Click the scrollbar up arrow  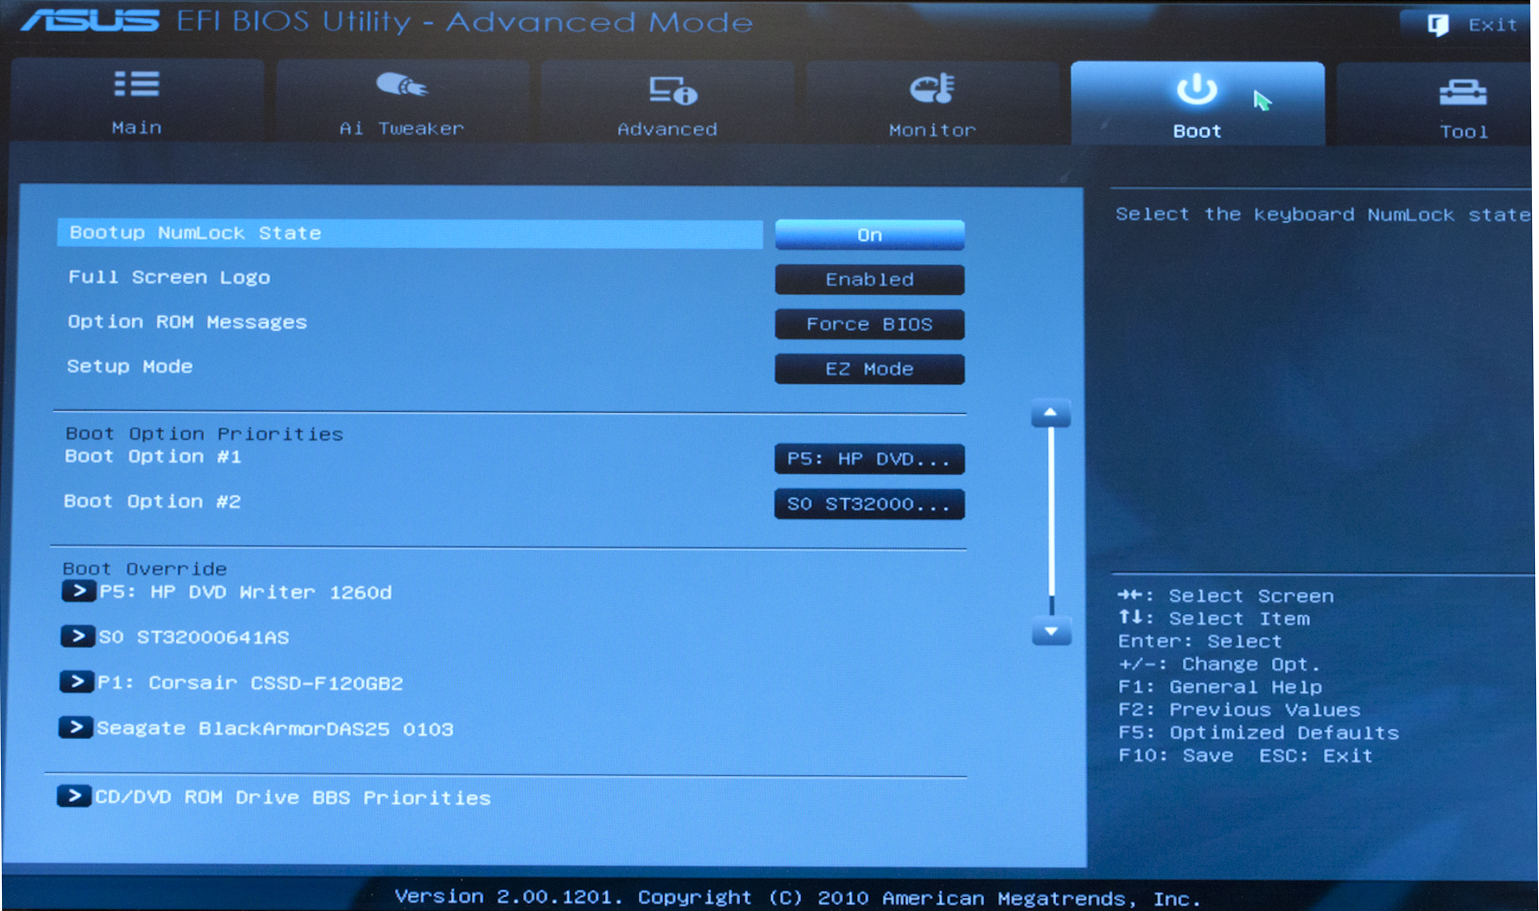[1051, 413]
